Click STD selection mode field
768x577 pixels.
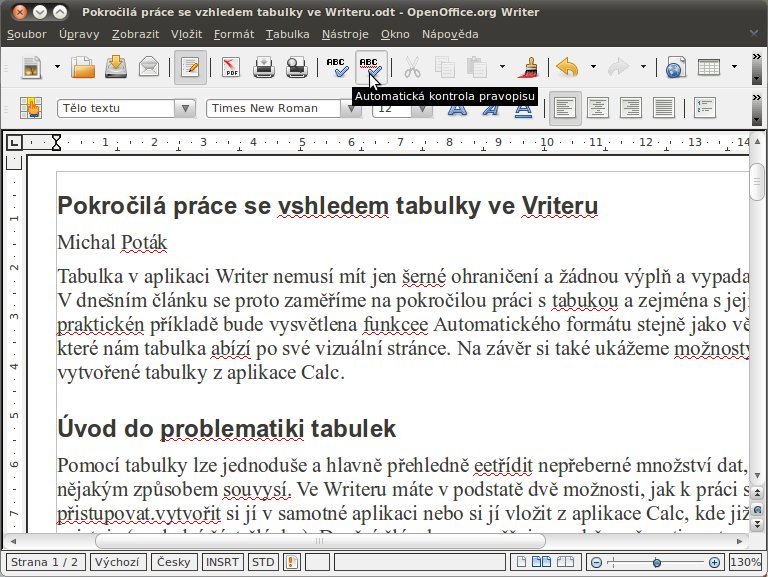(263, 562)
